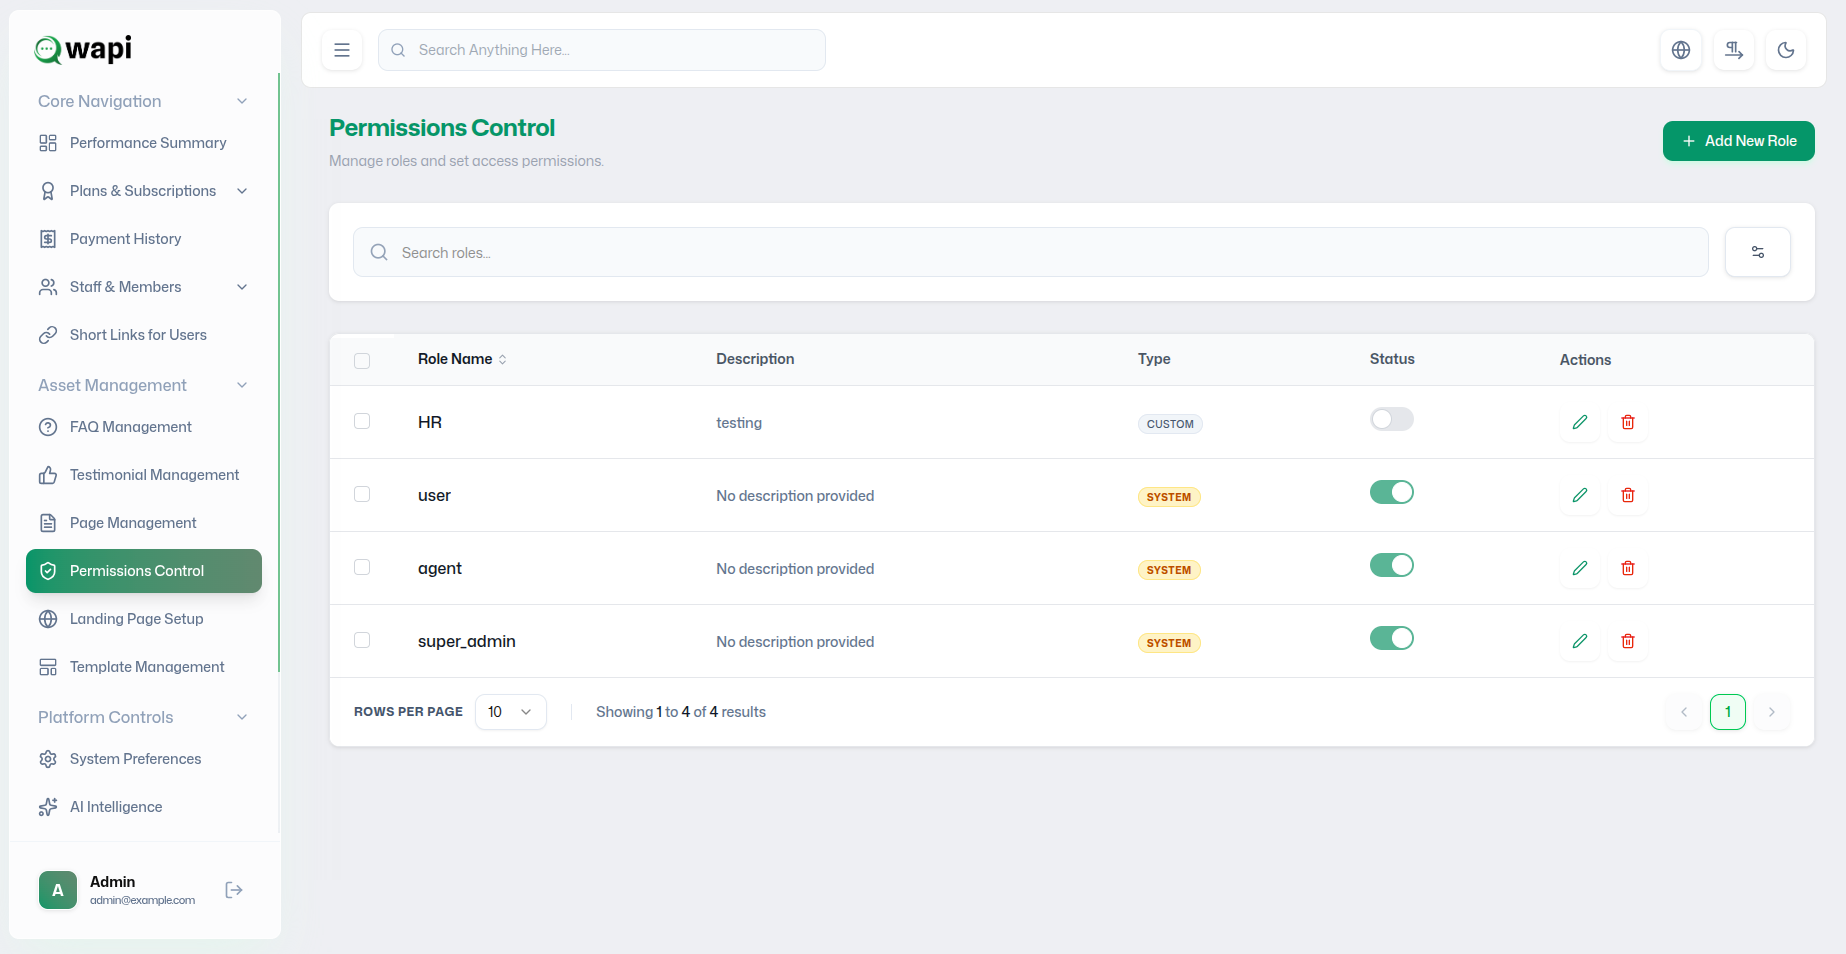The width and height of the screenshot is (1846, 954).
Task: Delete the agent role with trash icon
Action: click(1628, 568)
